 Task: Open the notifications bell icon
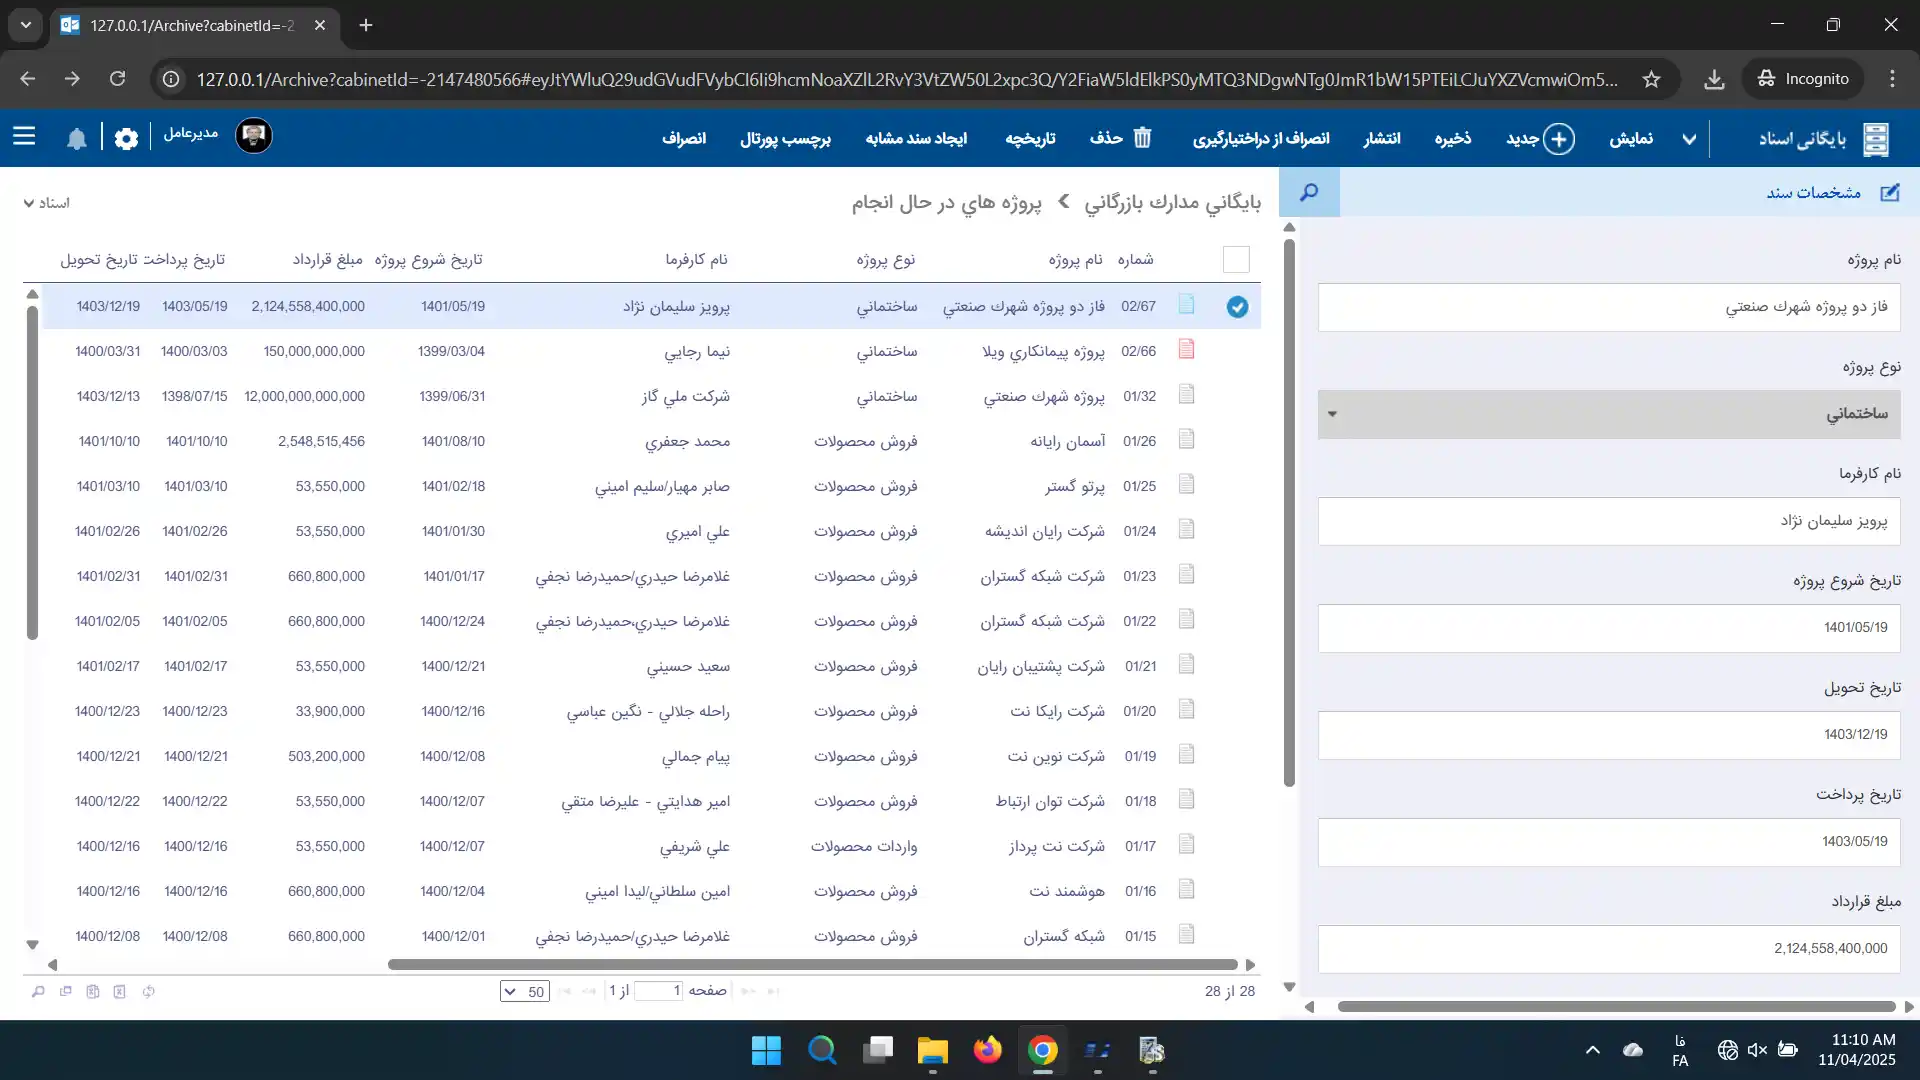(x=77, y=139)
